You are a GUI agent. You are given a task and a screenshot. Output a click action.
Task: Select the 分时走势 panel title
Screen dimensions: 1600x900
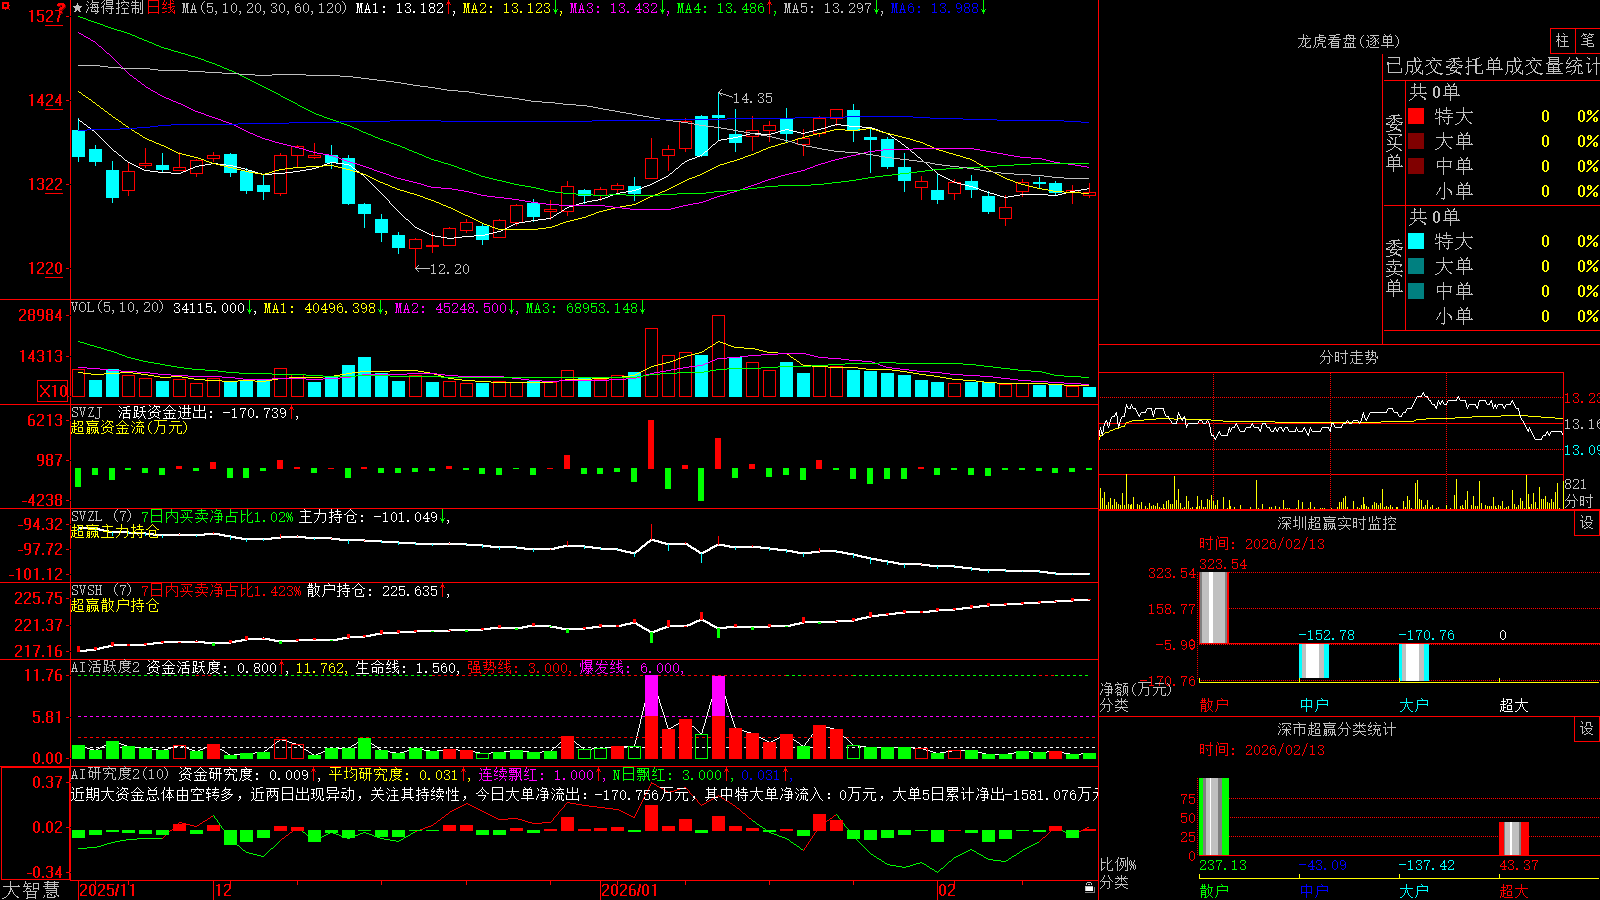click(x=1349, y=357)
